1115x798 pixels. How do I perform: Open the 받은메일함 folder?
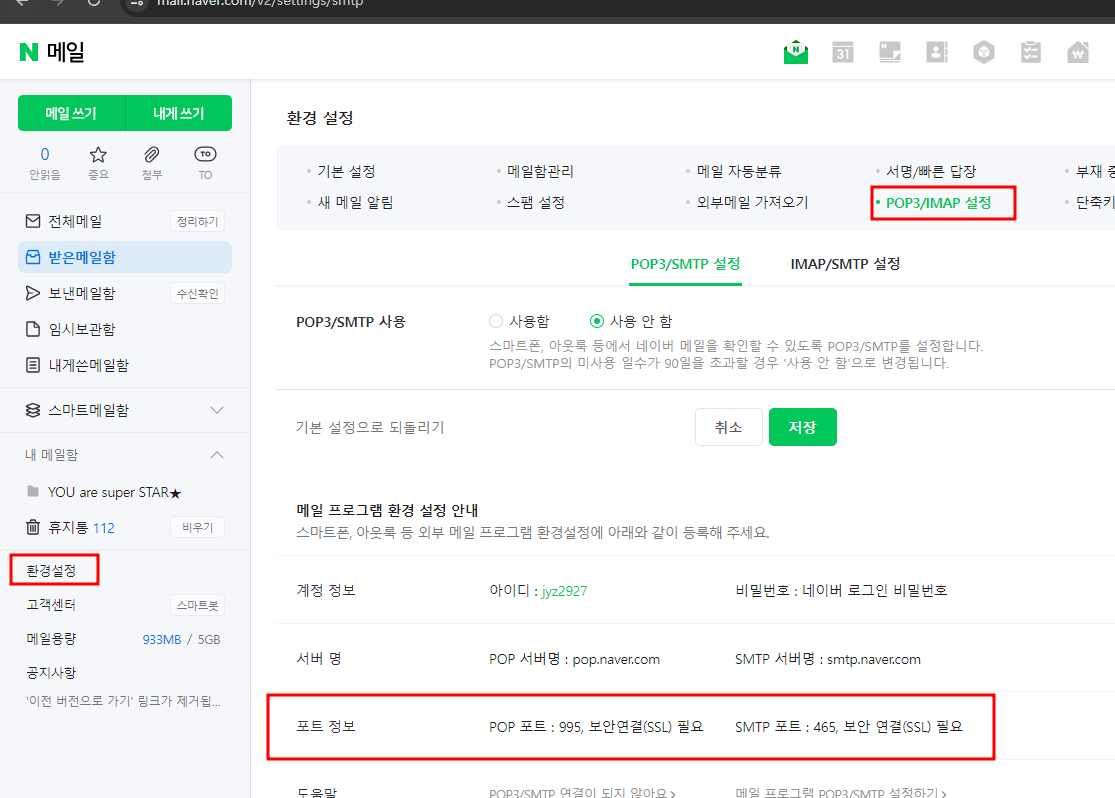point(124,257)
